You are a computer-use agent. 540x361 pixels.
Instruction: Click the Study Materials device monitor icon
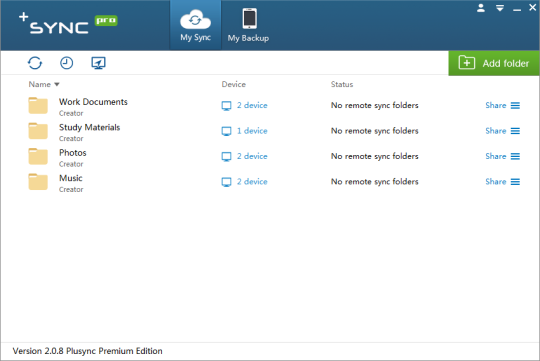(x=226, y=131)
